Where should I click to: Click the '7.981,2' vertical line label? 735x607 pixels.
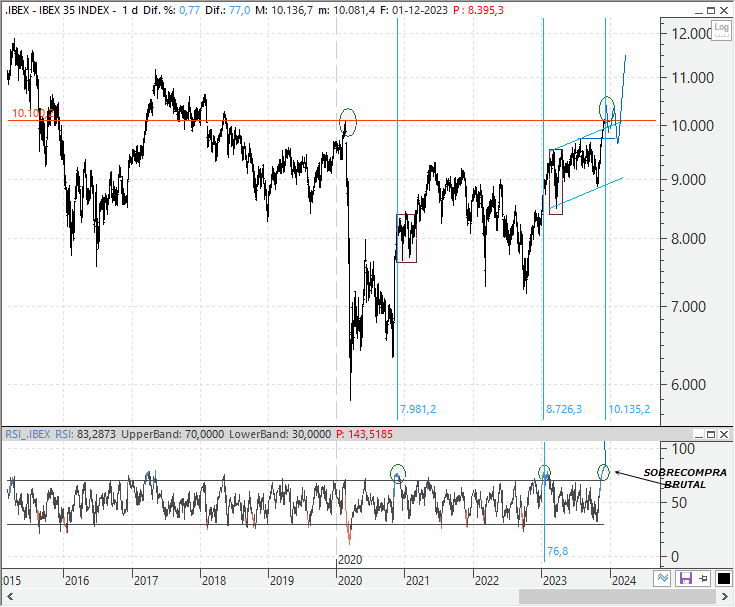418,409
